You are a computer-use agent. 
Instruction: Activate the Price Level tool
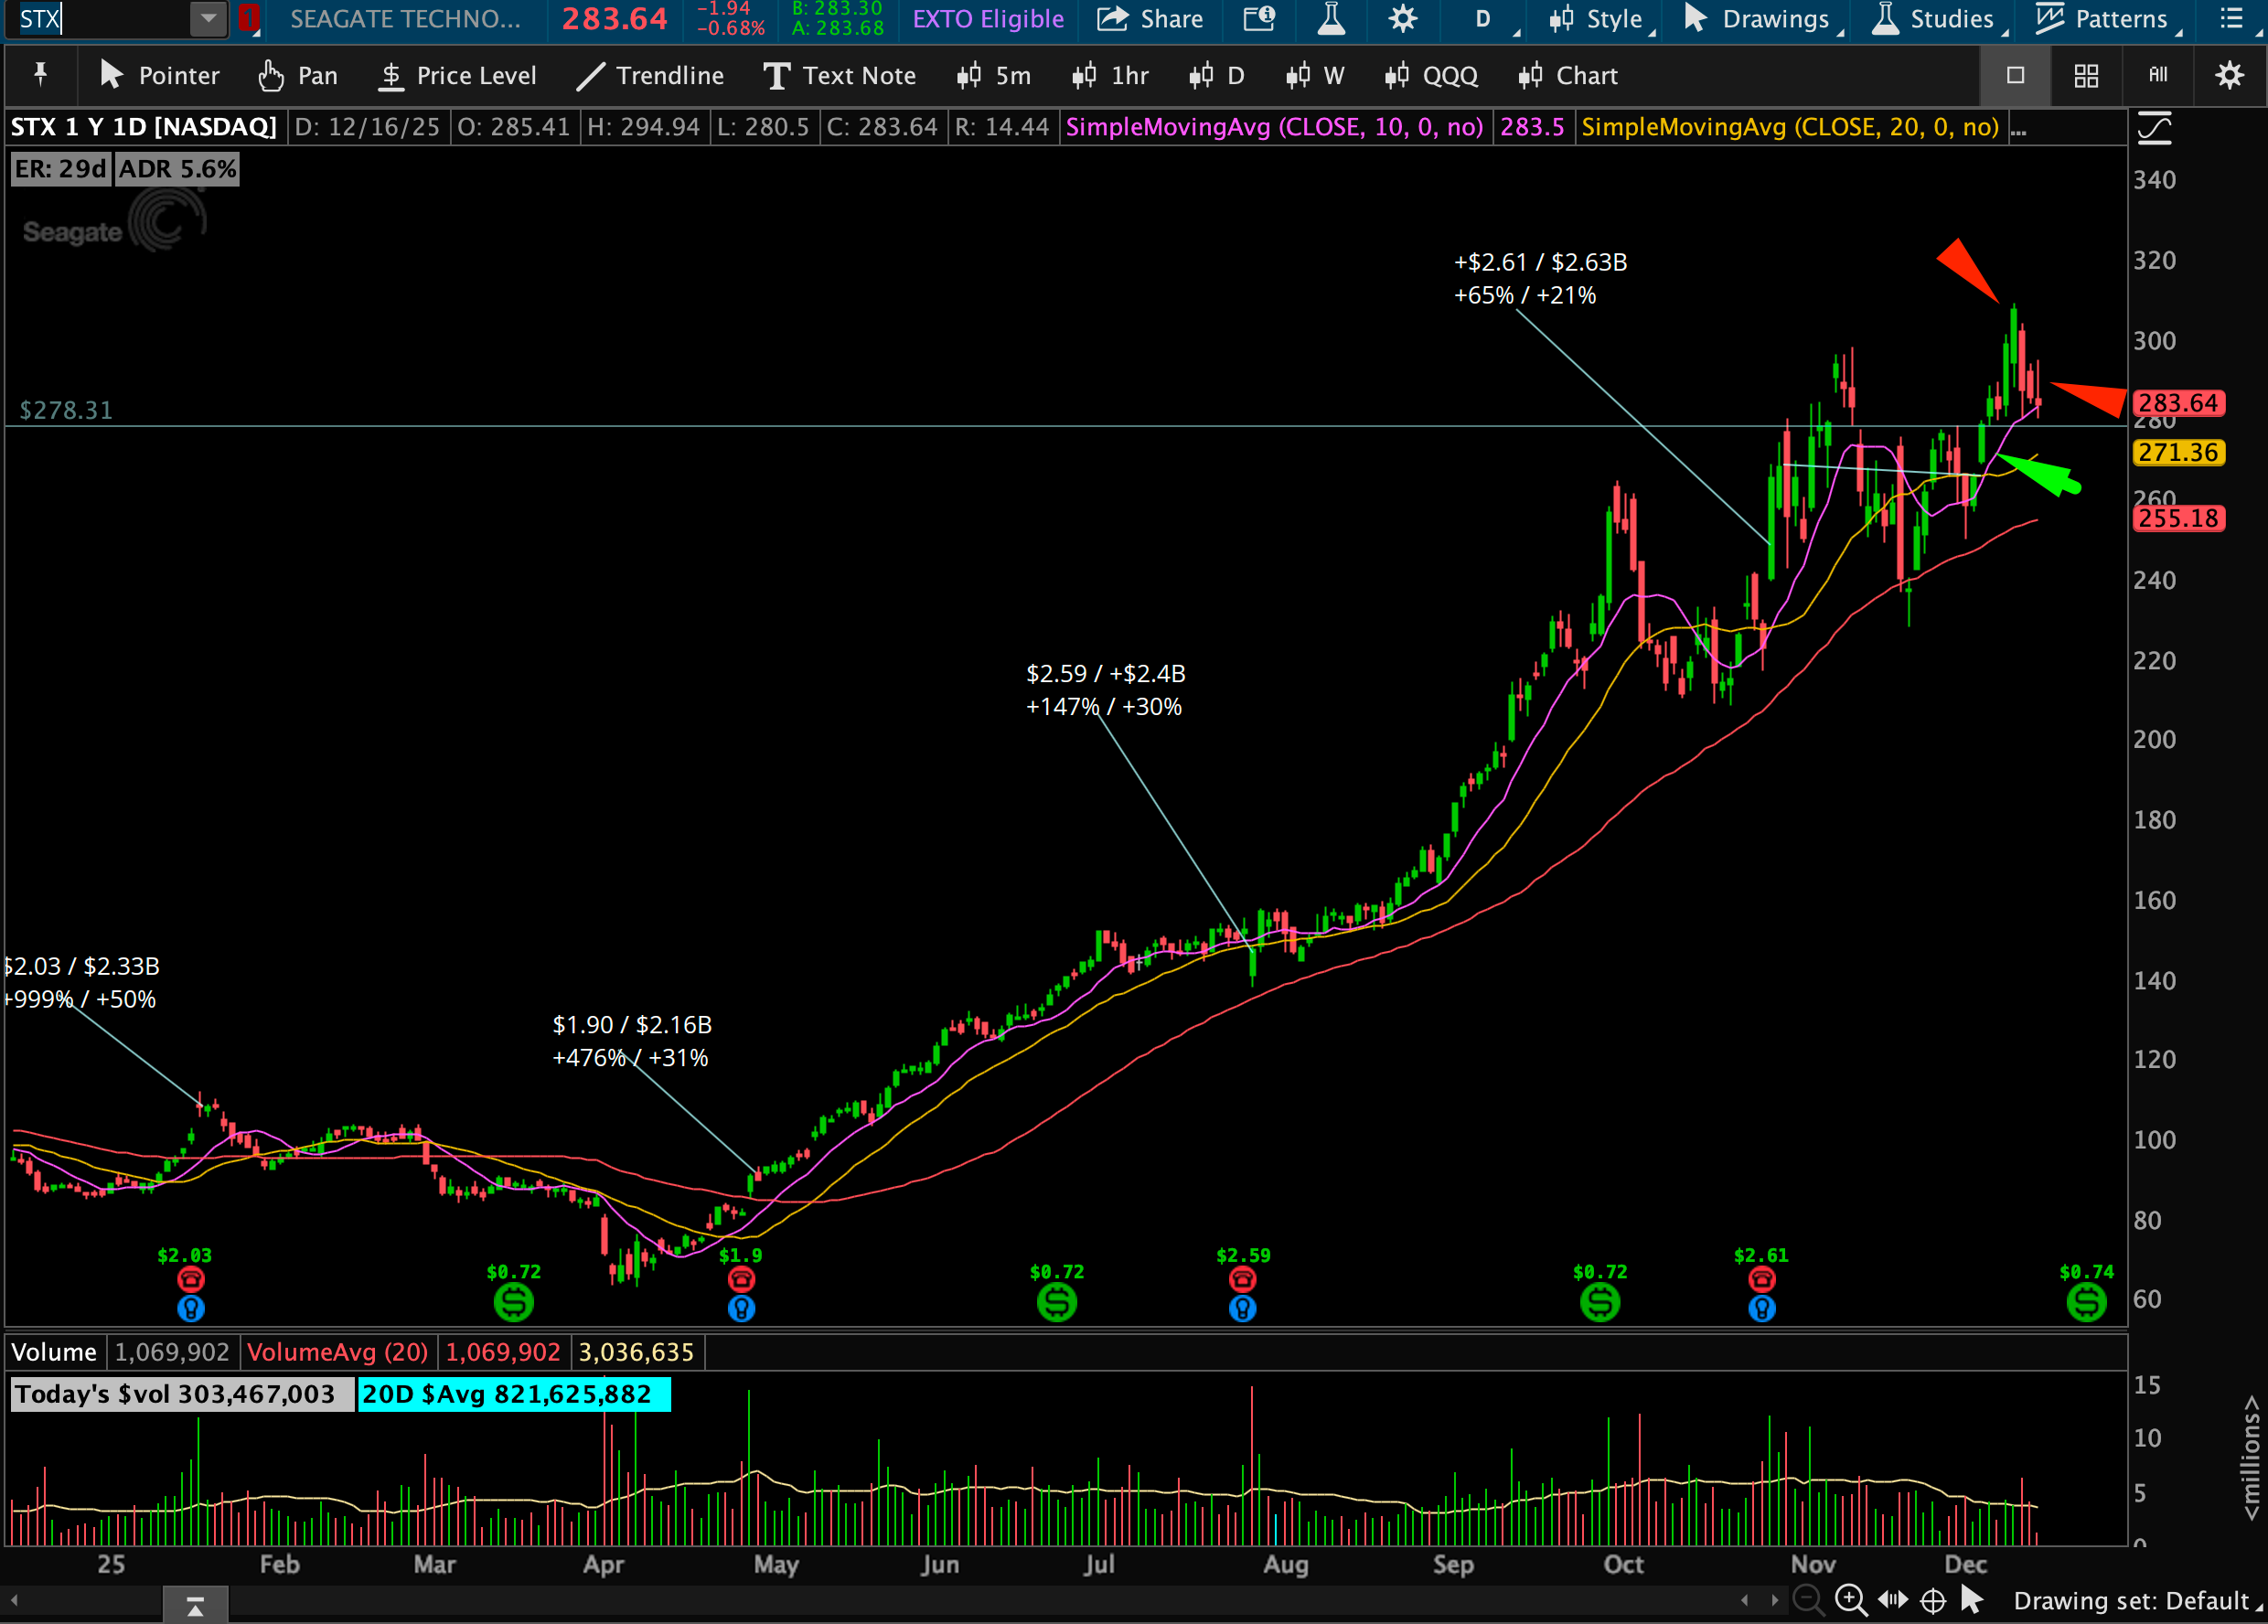pos(457,76)
